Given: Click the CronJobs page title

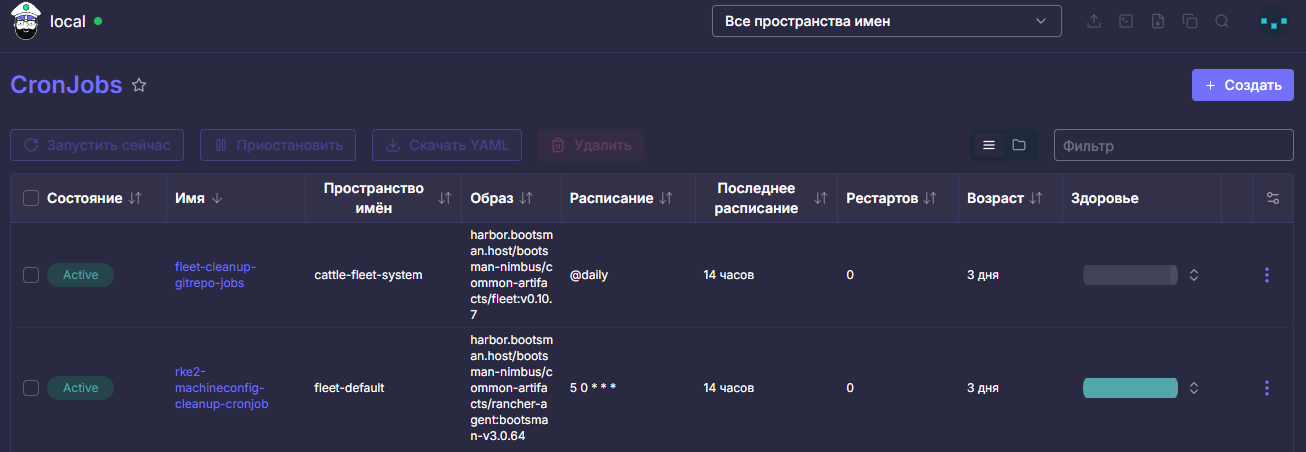Looking at the screenshot, I should point(66,85).
